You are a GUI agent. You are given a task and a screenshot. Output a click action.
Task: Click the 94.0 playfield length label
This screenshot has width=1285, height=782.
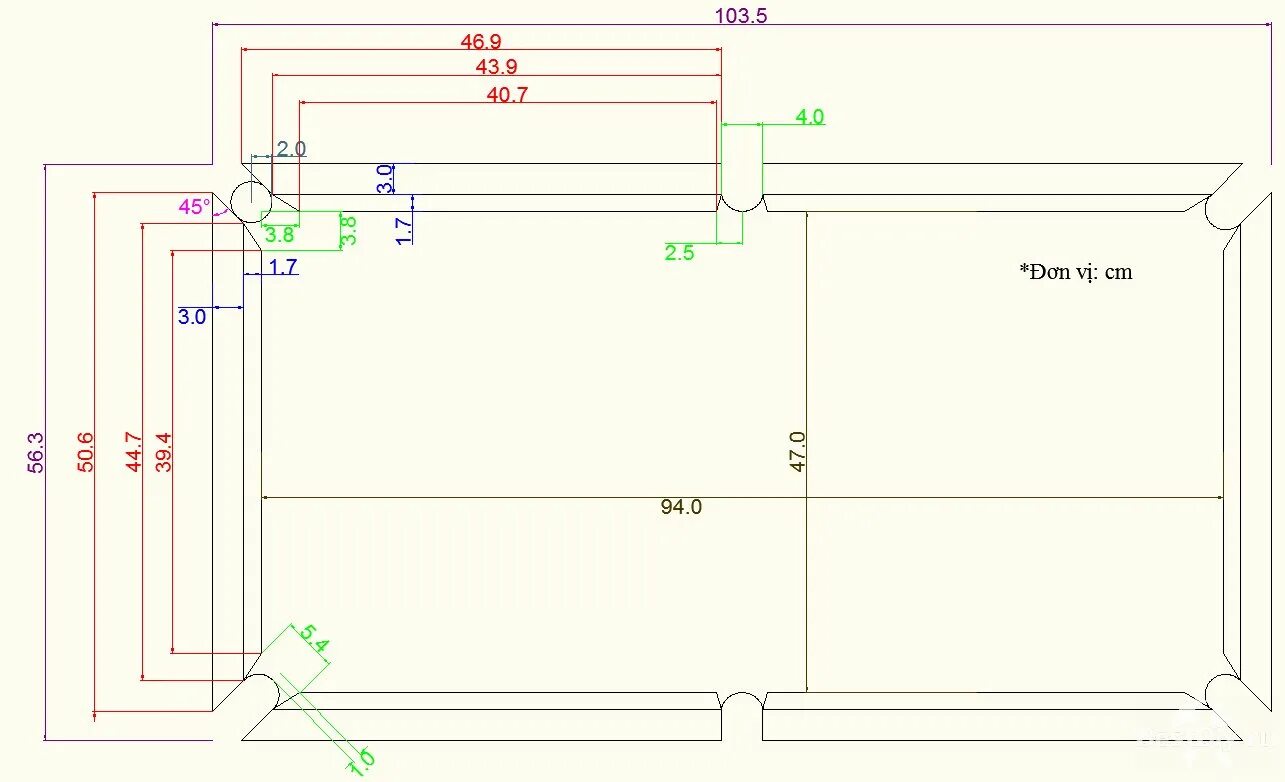click(x=681, y=507)
